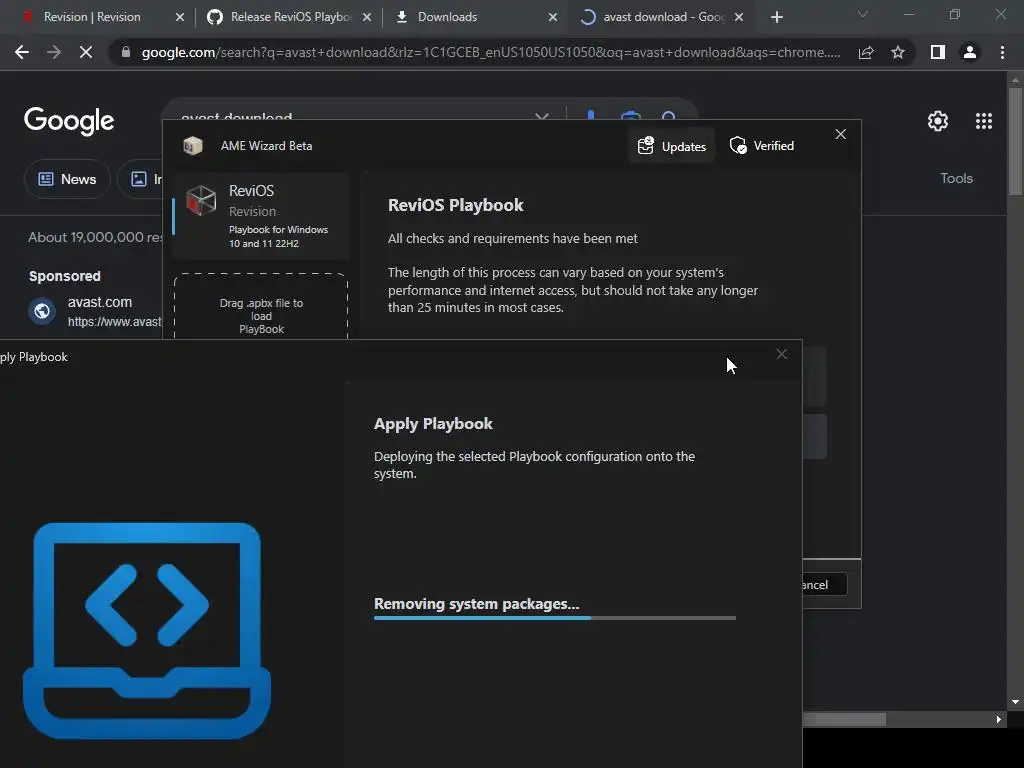The width and height of the screenshot is (1024, 768).
Task: Close the Downloads browser tab
Action: click(x=552, y=18)
